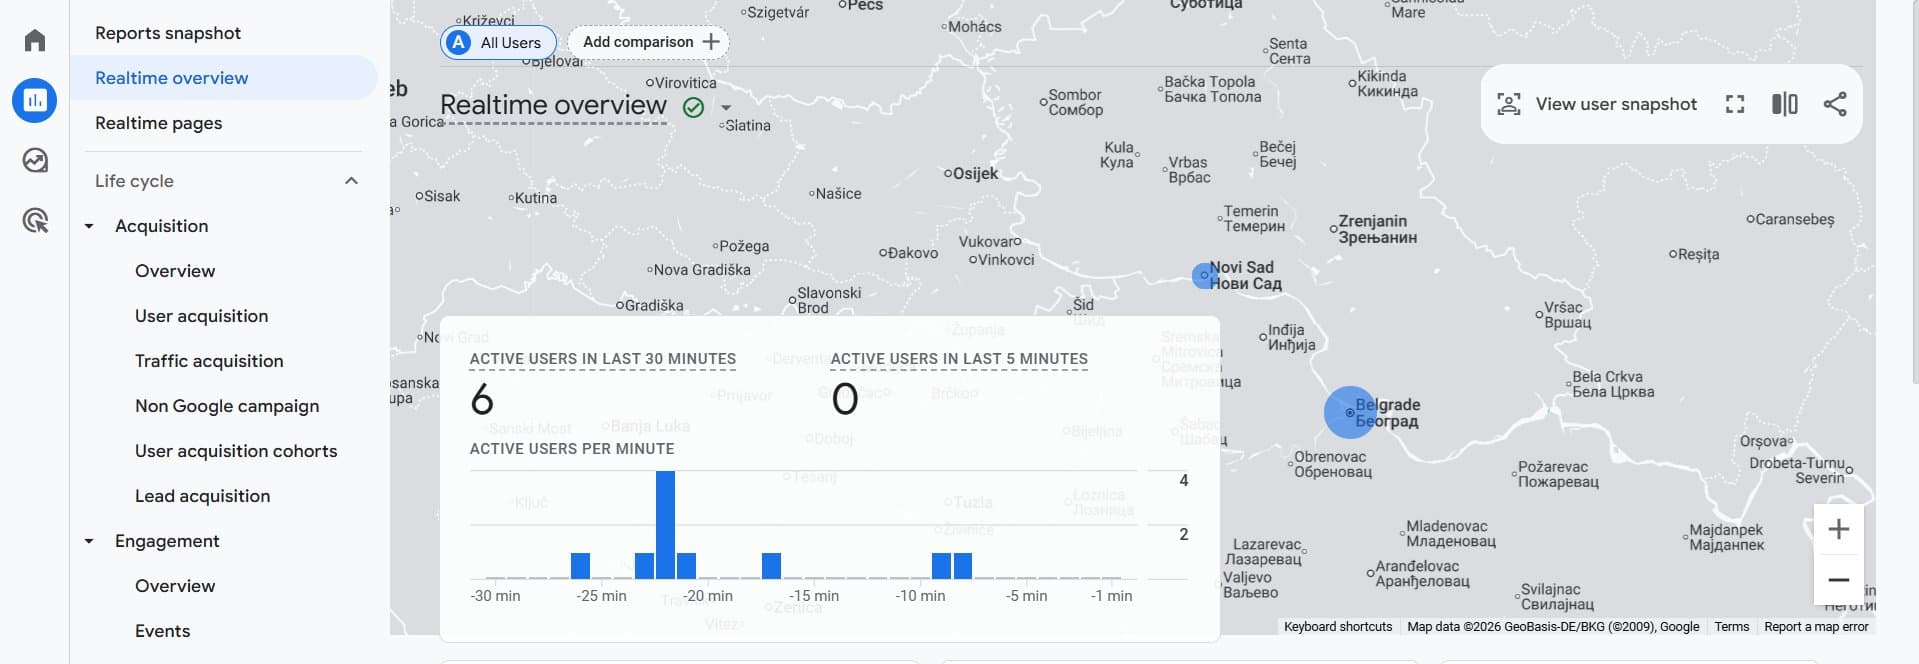Open Engagement Overview report

[175, 586]
